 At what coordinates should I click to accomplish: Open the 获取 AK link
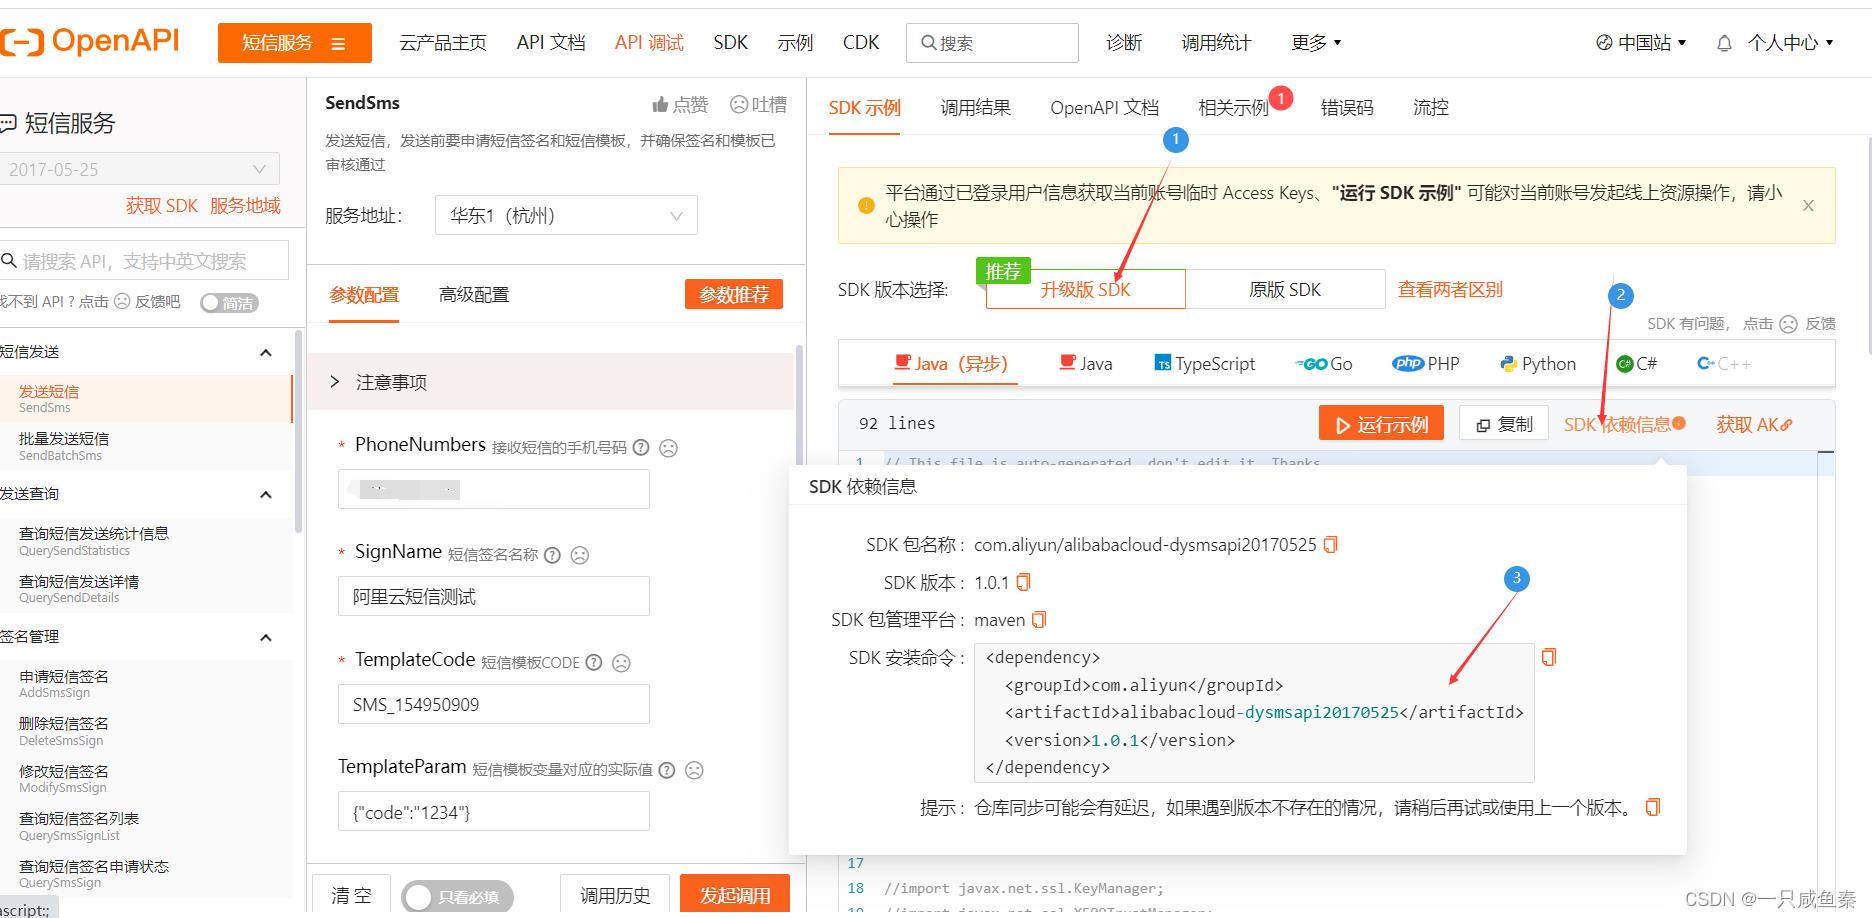(1754, 424)
